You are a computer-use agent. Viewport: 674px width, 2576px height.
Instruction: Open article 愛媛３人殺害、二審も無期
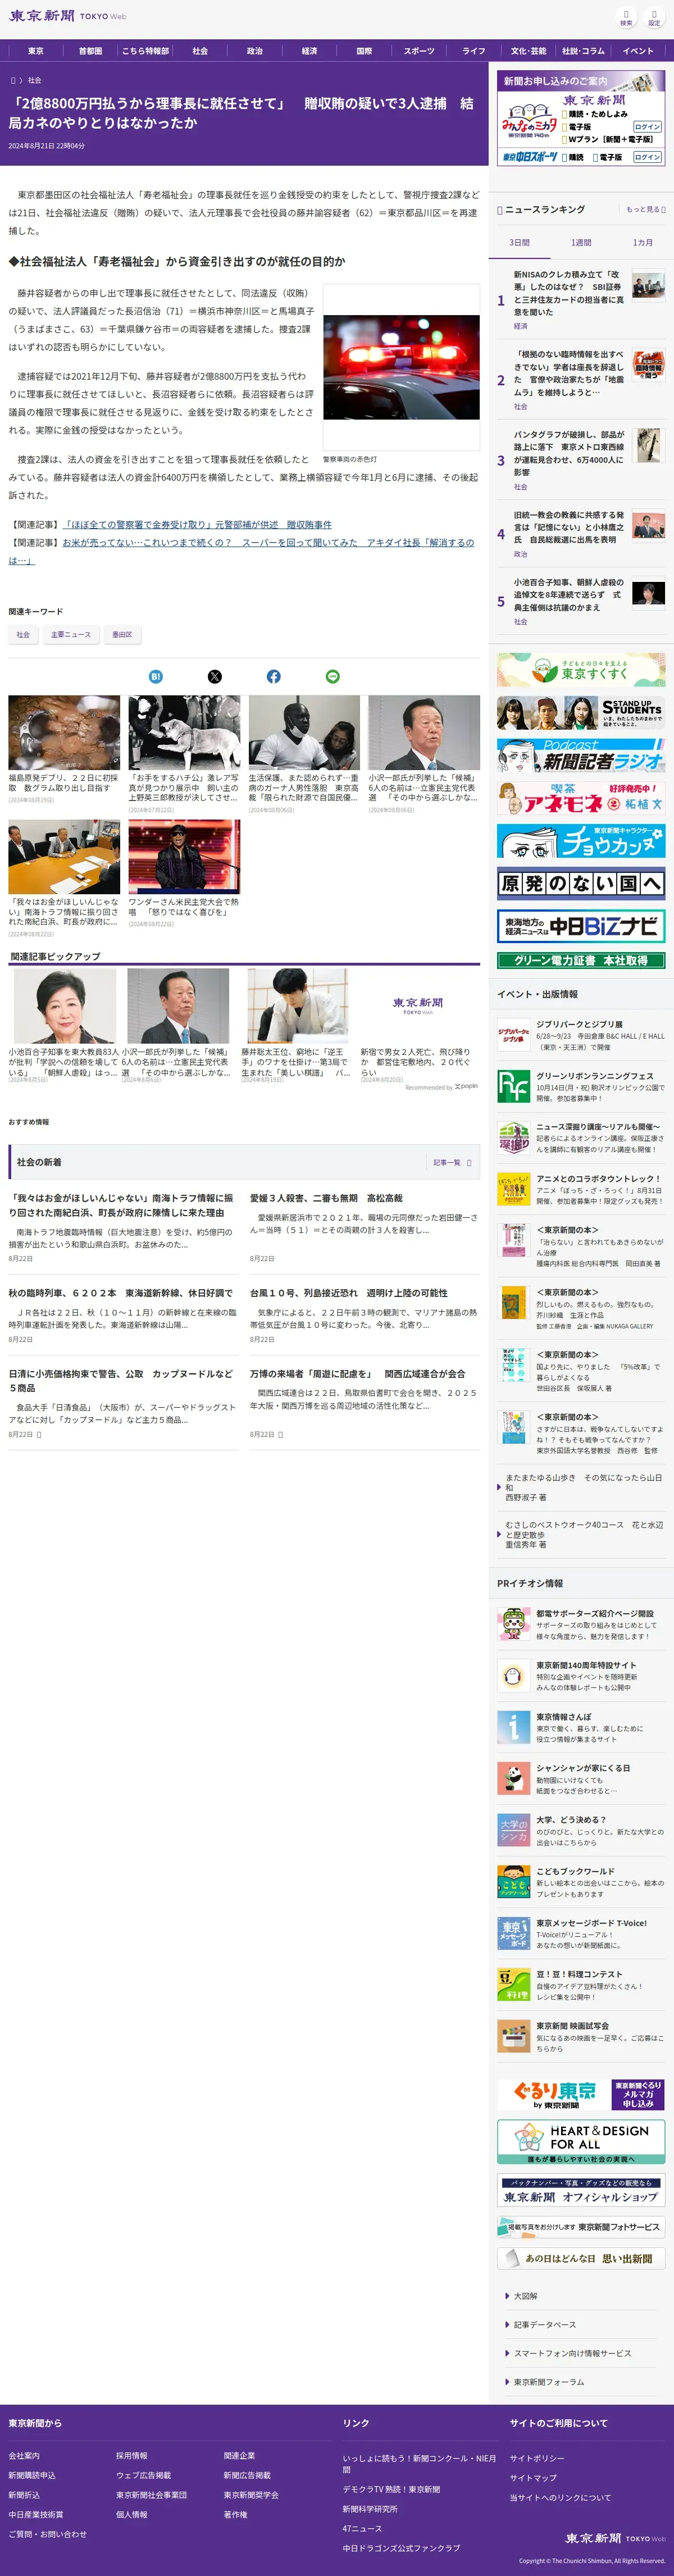326,1198
